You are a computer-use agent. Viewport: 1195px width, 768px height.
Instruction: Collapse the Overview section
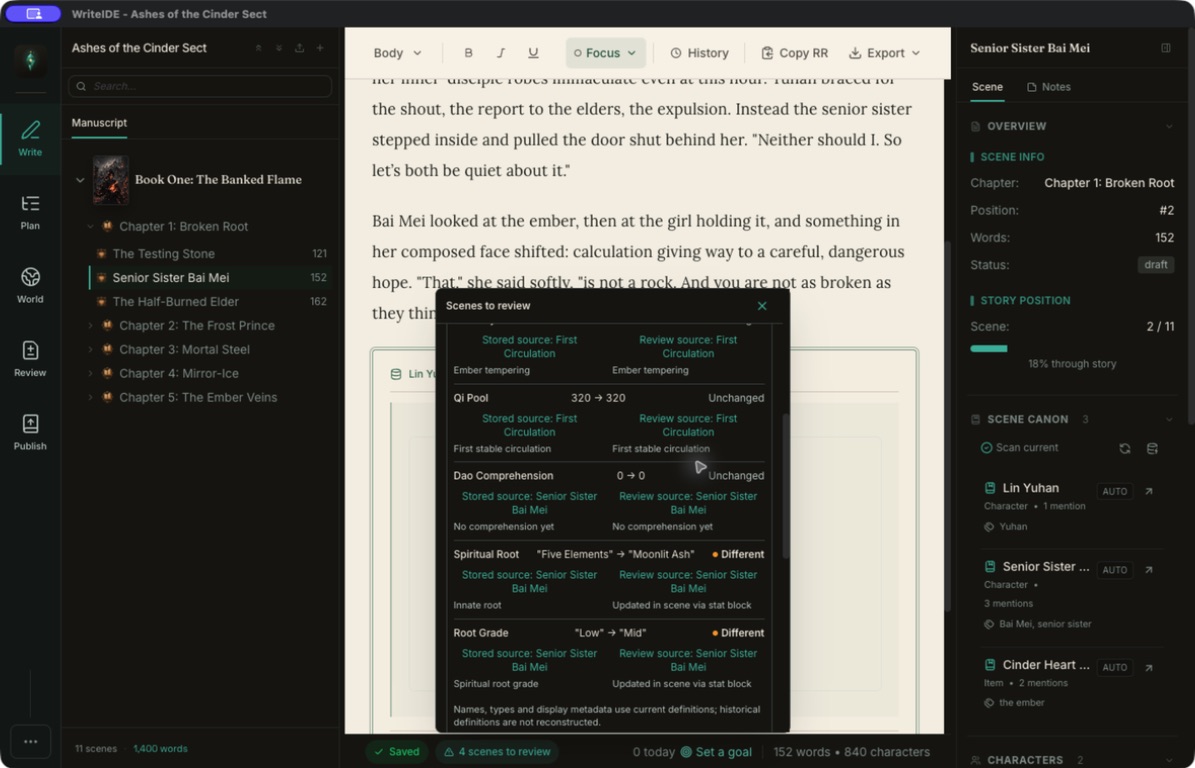(1169, 126)
